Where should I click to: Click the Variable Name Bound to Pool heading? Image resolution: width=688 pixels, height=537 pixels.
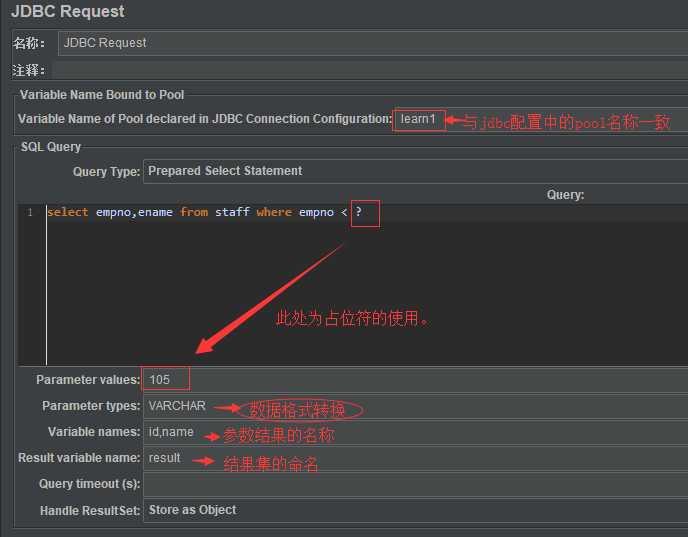[x=102, y=95]
